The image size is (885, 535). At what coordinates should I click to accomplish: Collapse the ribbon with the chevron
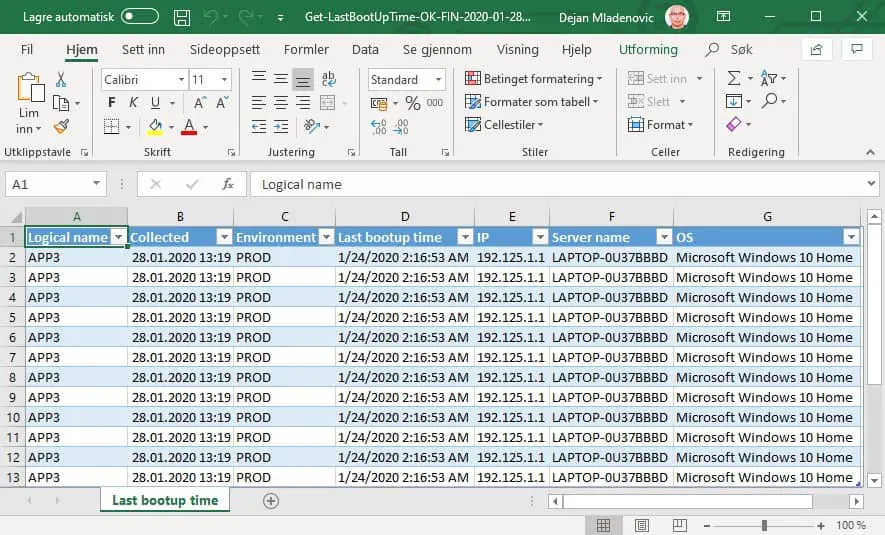coord(870,152)
